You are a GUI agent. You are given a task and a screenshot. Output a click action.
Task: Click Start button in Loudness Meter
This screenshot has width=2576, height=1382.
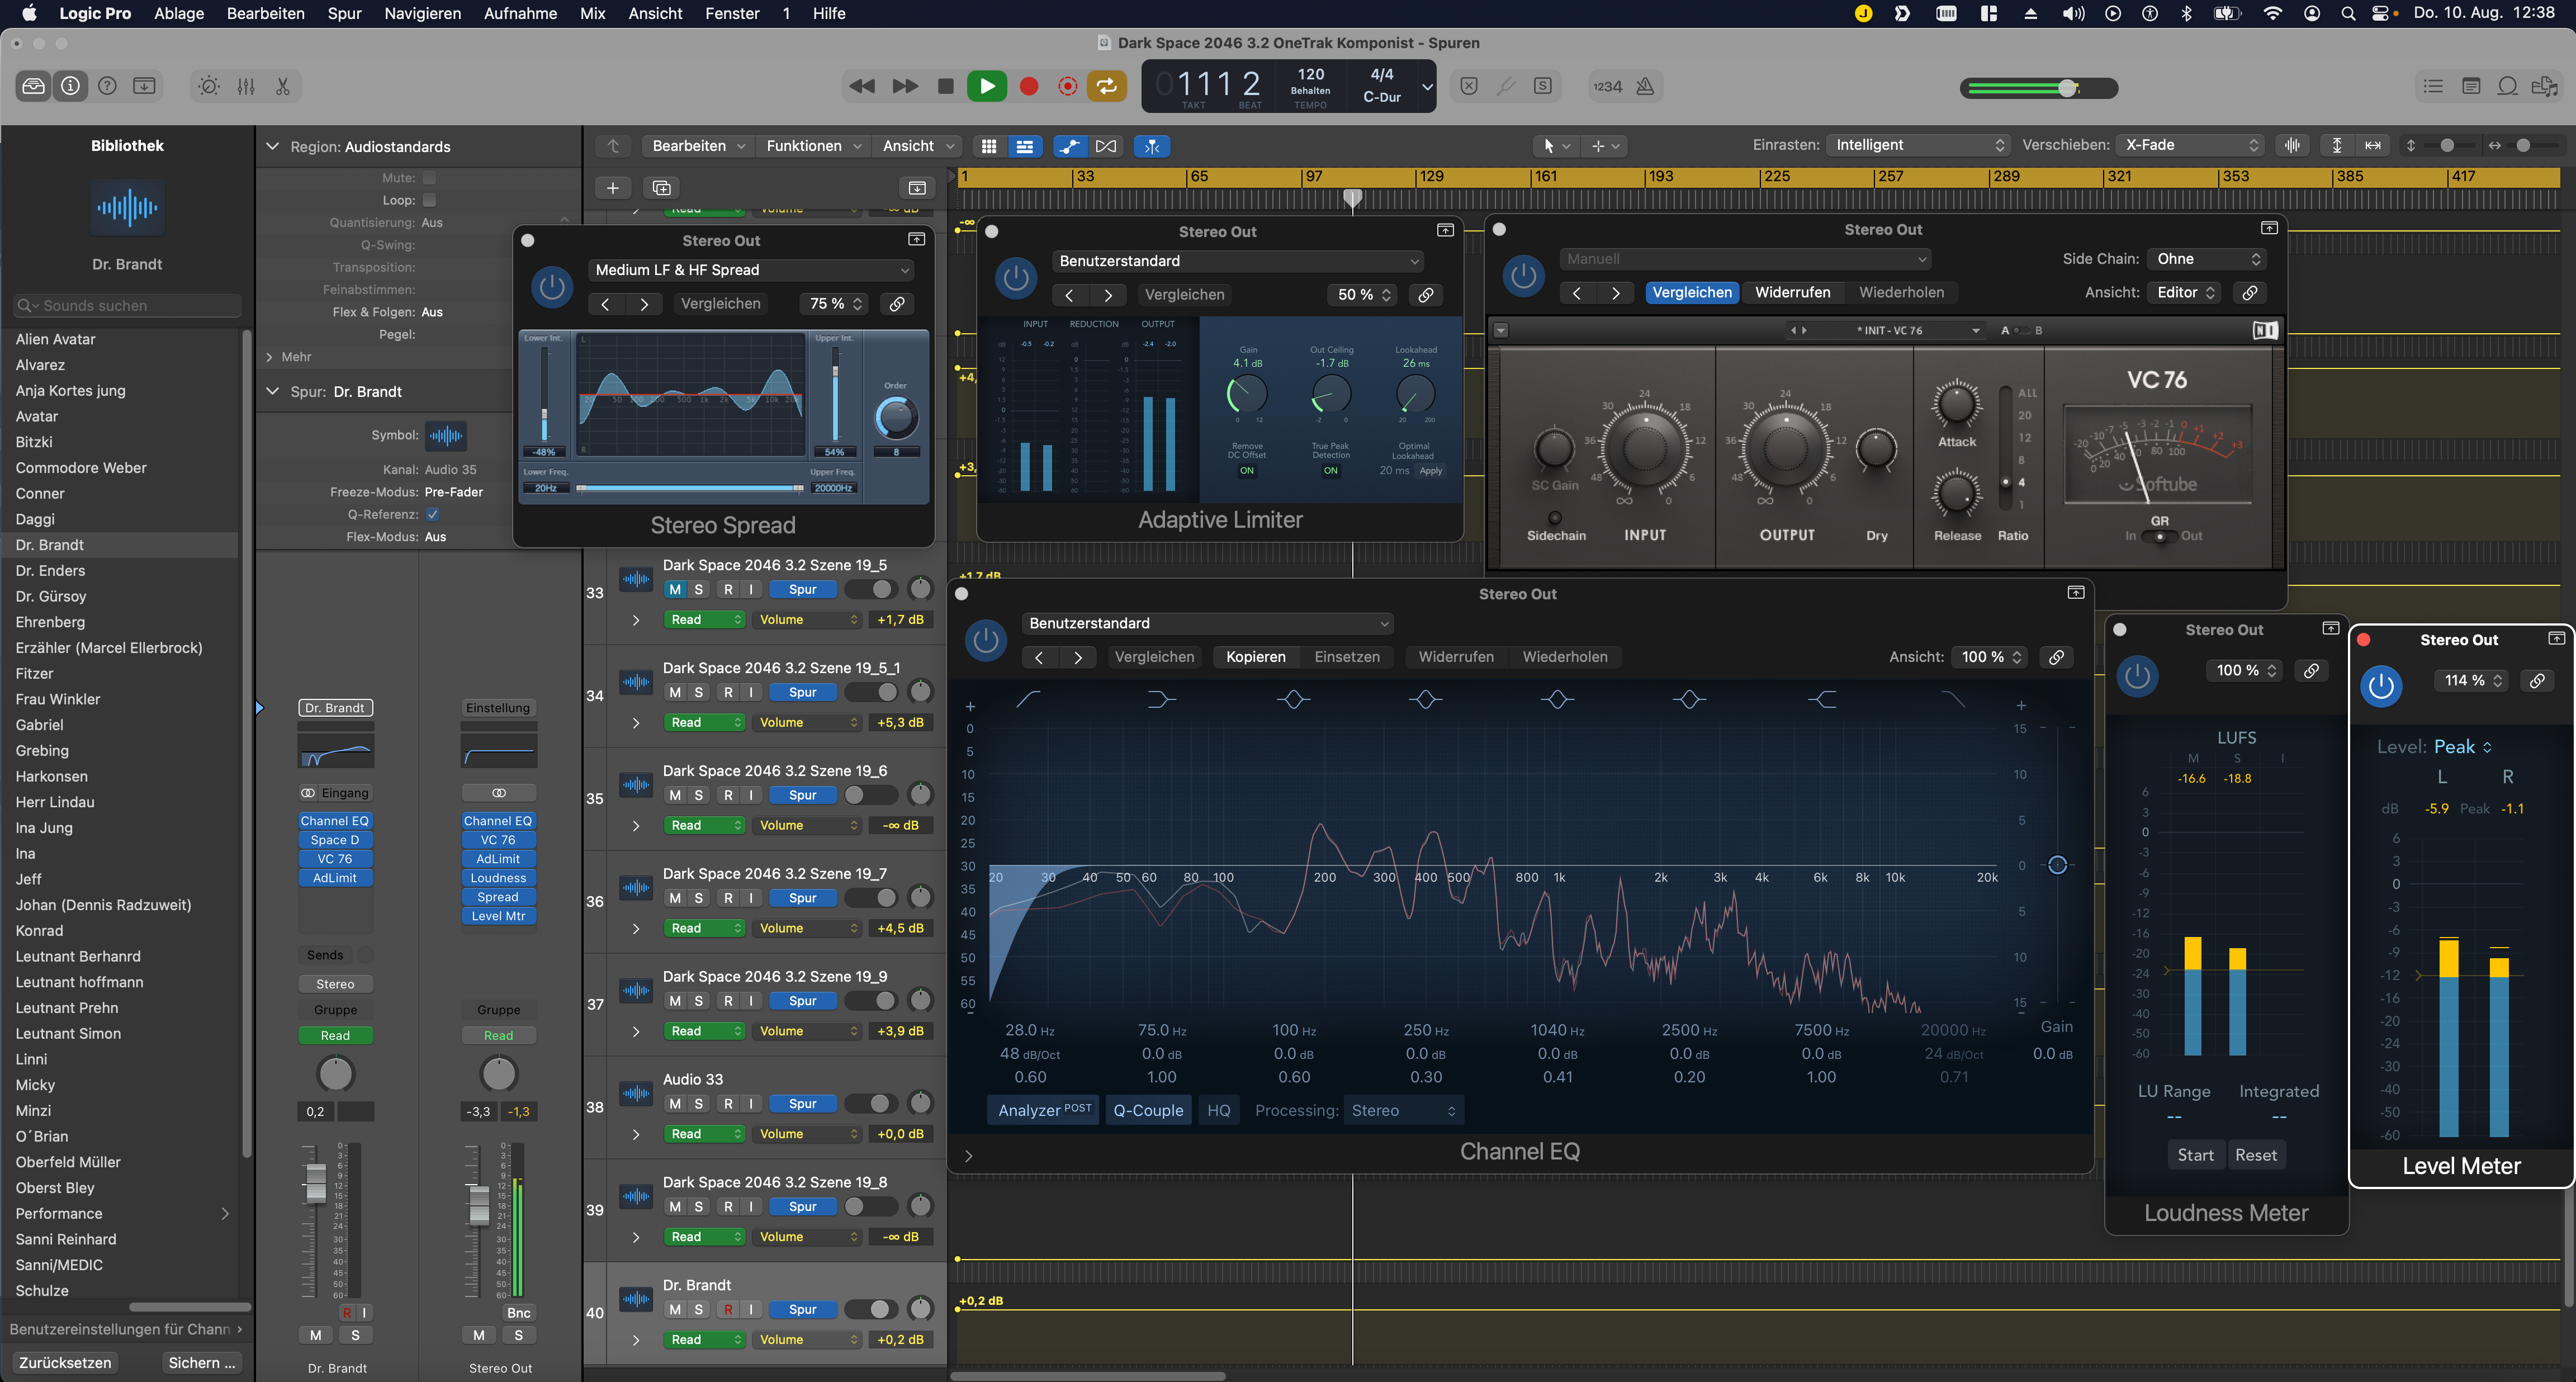pos(2195,1155)
